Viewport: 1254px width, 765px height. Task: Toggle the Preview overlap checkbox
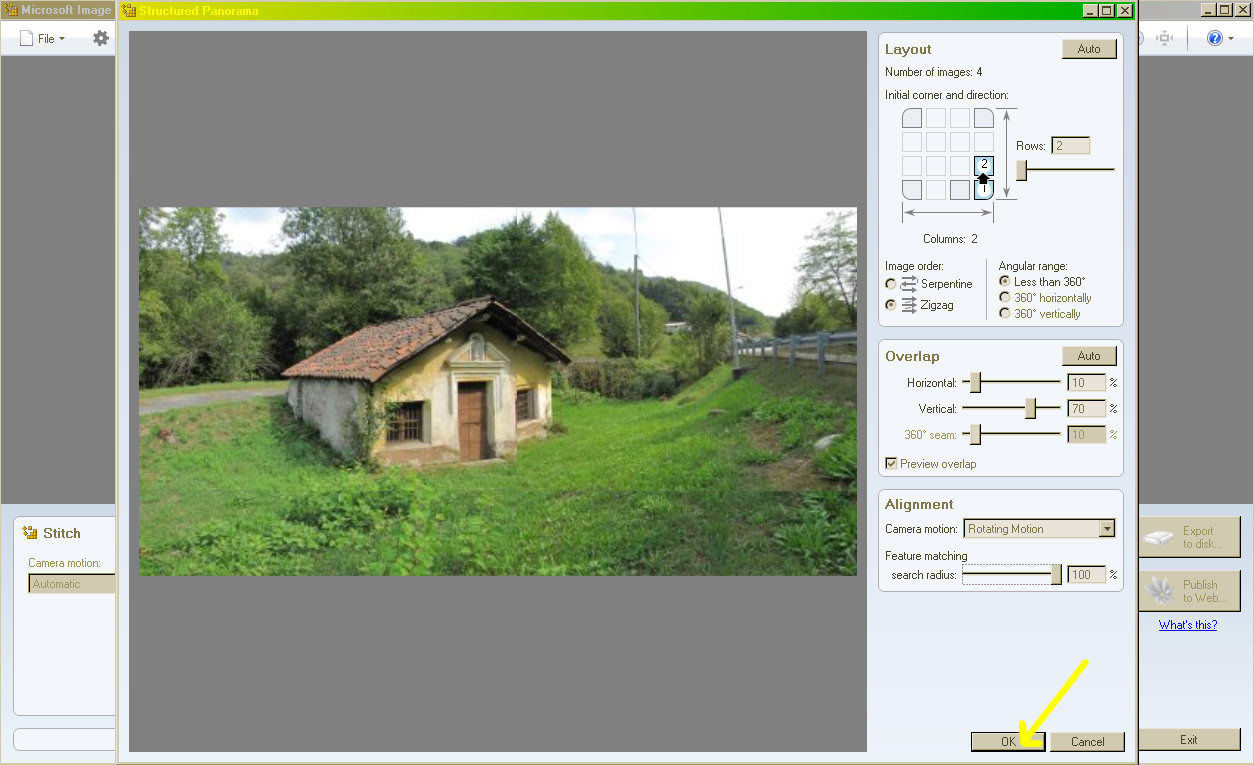coord(891,464)
